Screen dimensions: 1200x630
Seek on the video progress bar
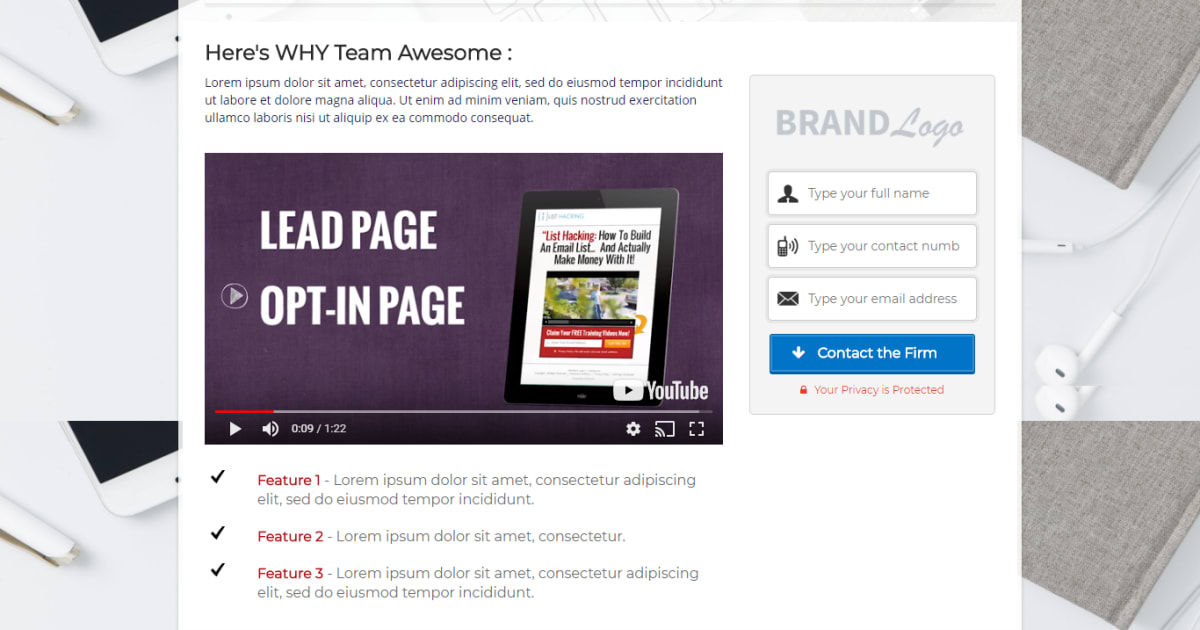[464, 411]
